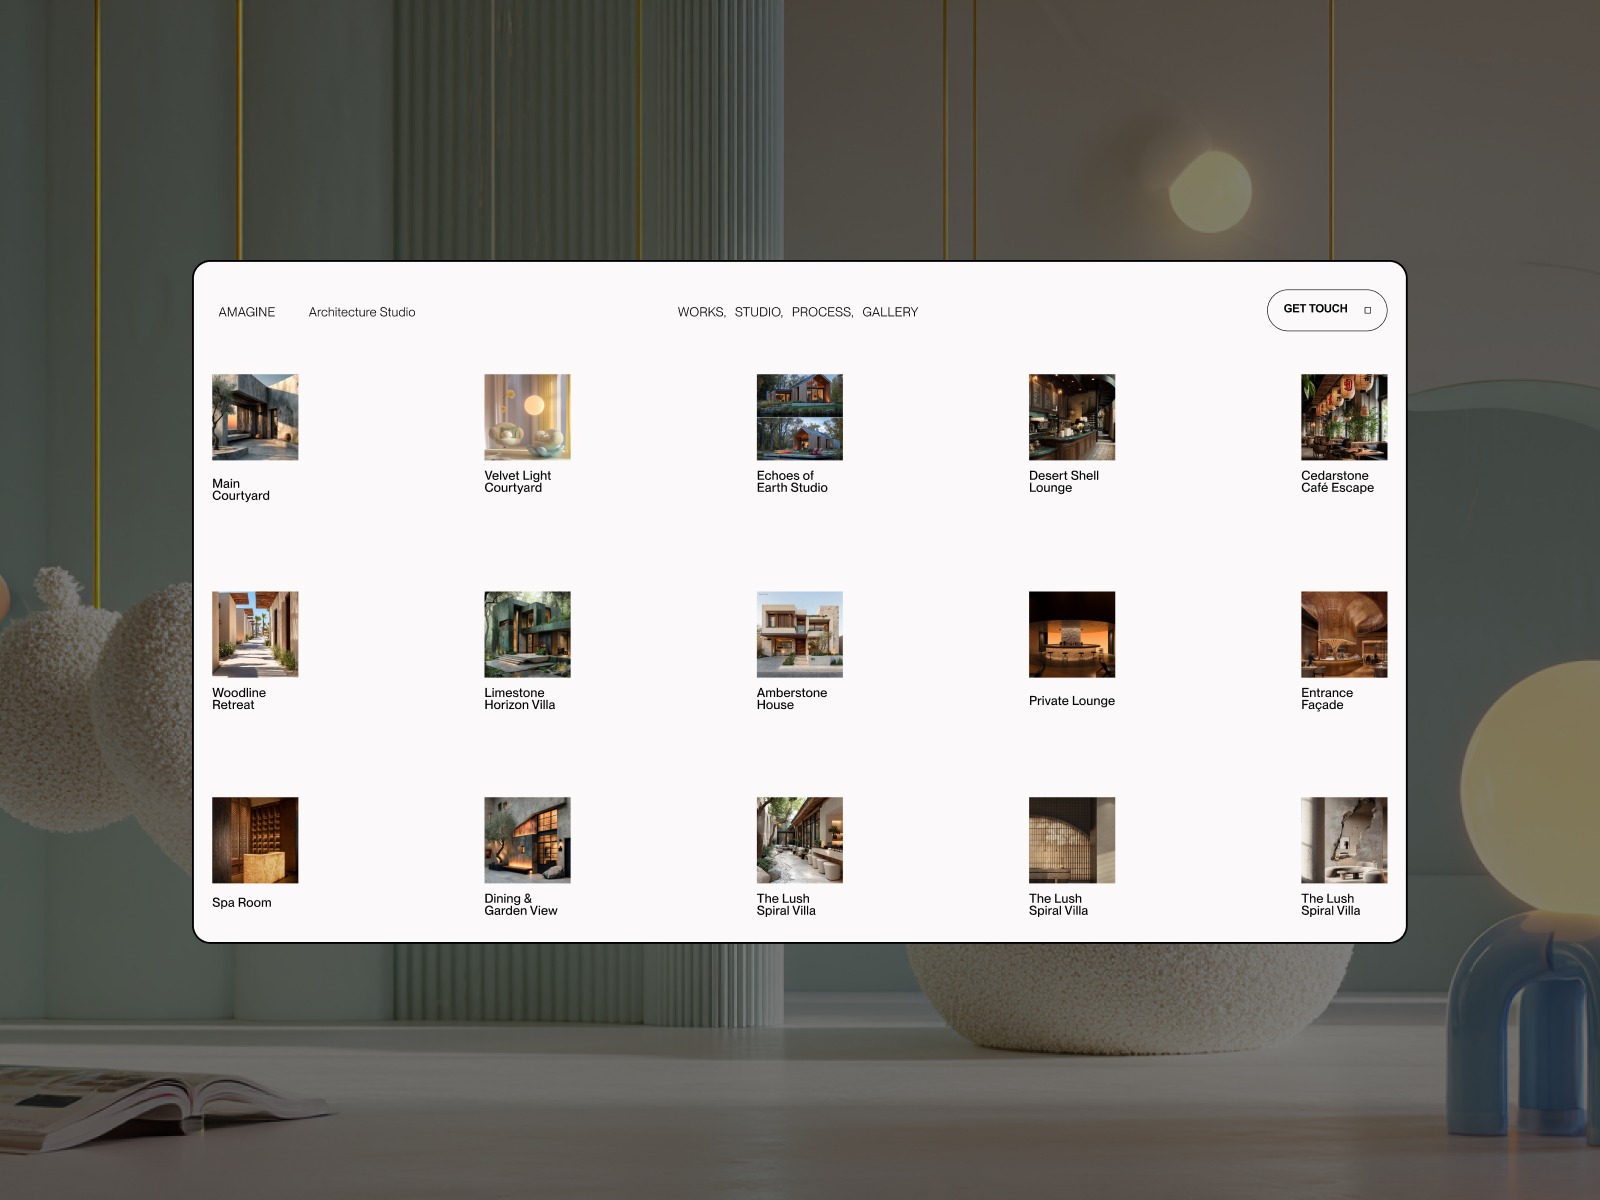The height and width of the screenshot is (1200, 1600).
Task: Open the Desert Shell Lounge thumbnail
Action: 1071,416
